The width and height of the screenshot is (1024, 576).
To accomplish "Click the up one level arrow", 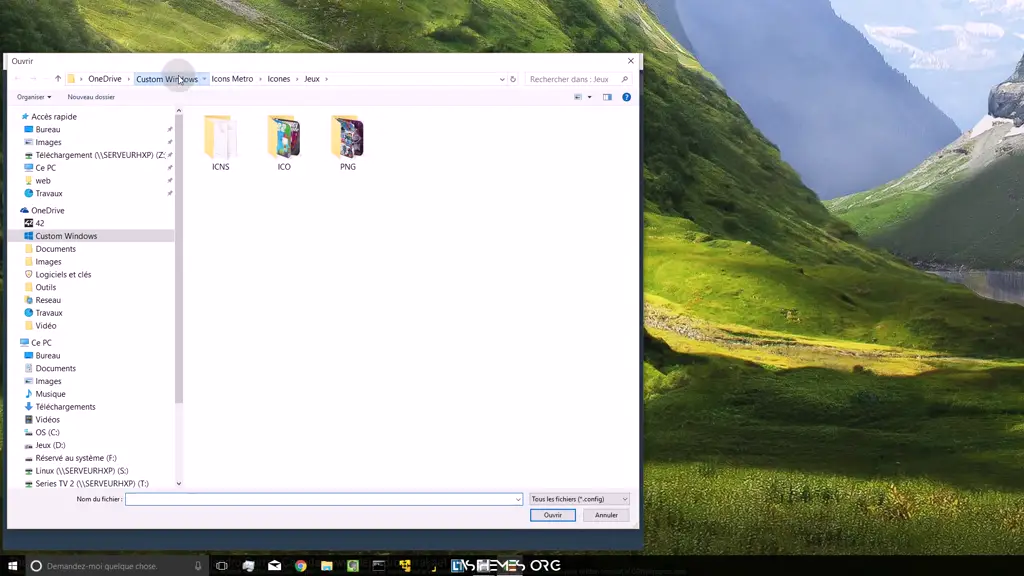I will tap(58, 79).
